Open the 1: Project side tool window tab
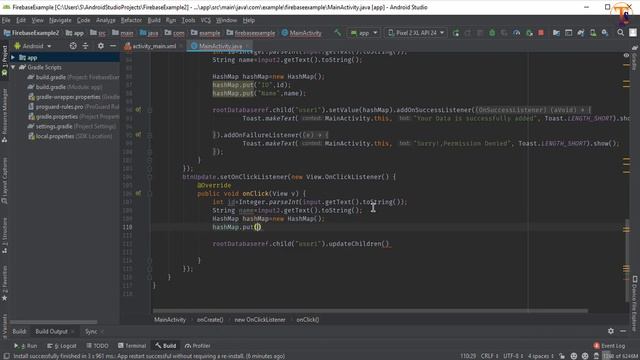 (x=4, y=61)
